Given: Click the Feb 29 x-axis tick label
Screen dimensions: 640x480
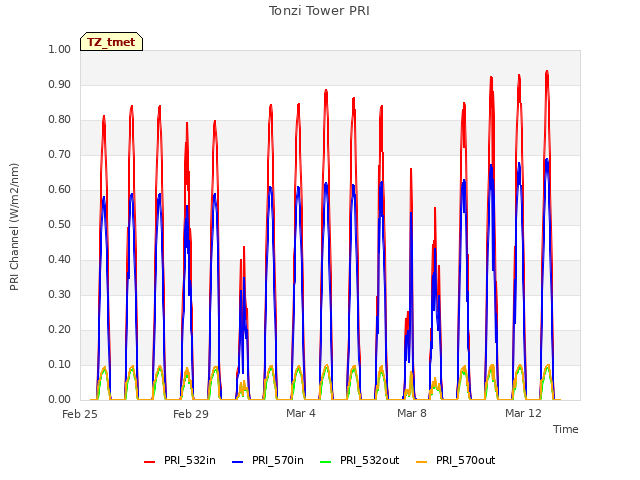Looking at the screenshot, I should point(191,414).
